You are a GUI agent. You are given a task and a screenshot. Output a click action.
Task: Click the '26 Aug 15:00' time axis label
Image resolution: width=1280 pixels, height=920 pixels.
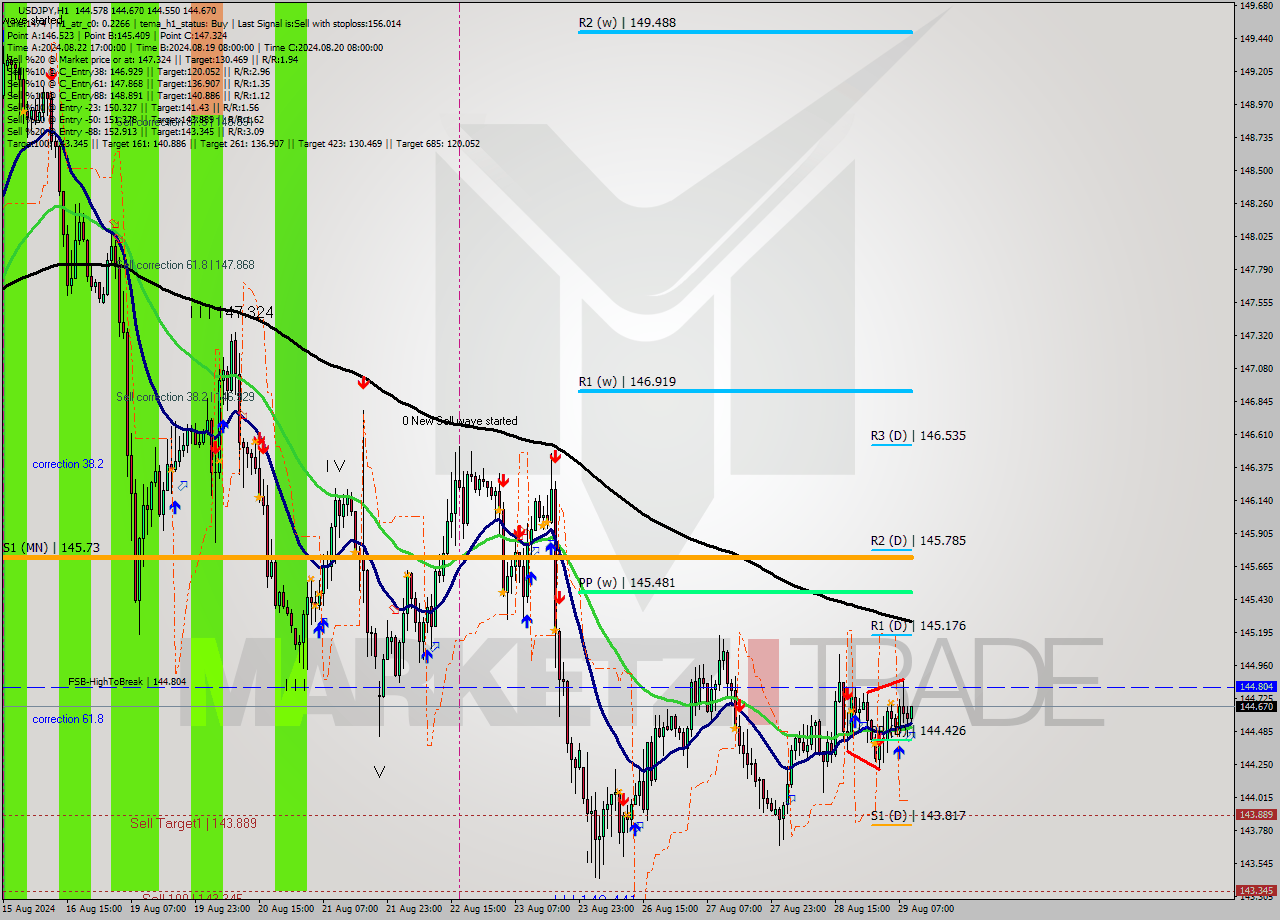tap(672, 909)
